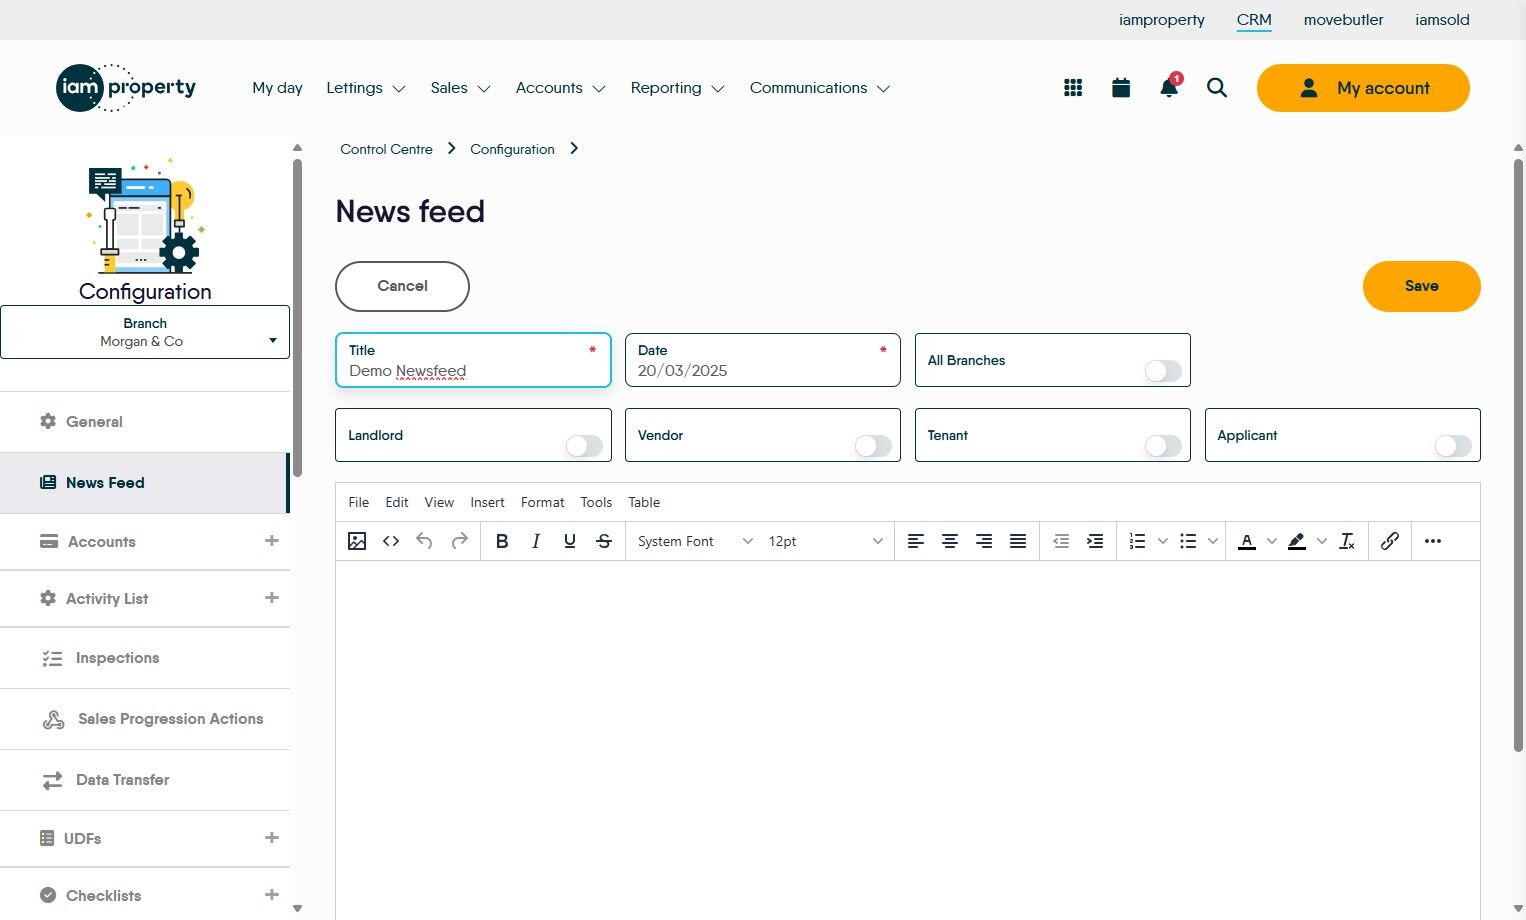
Task: Open the editor File menu
Action: pos(359,502)
